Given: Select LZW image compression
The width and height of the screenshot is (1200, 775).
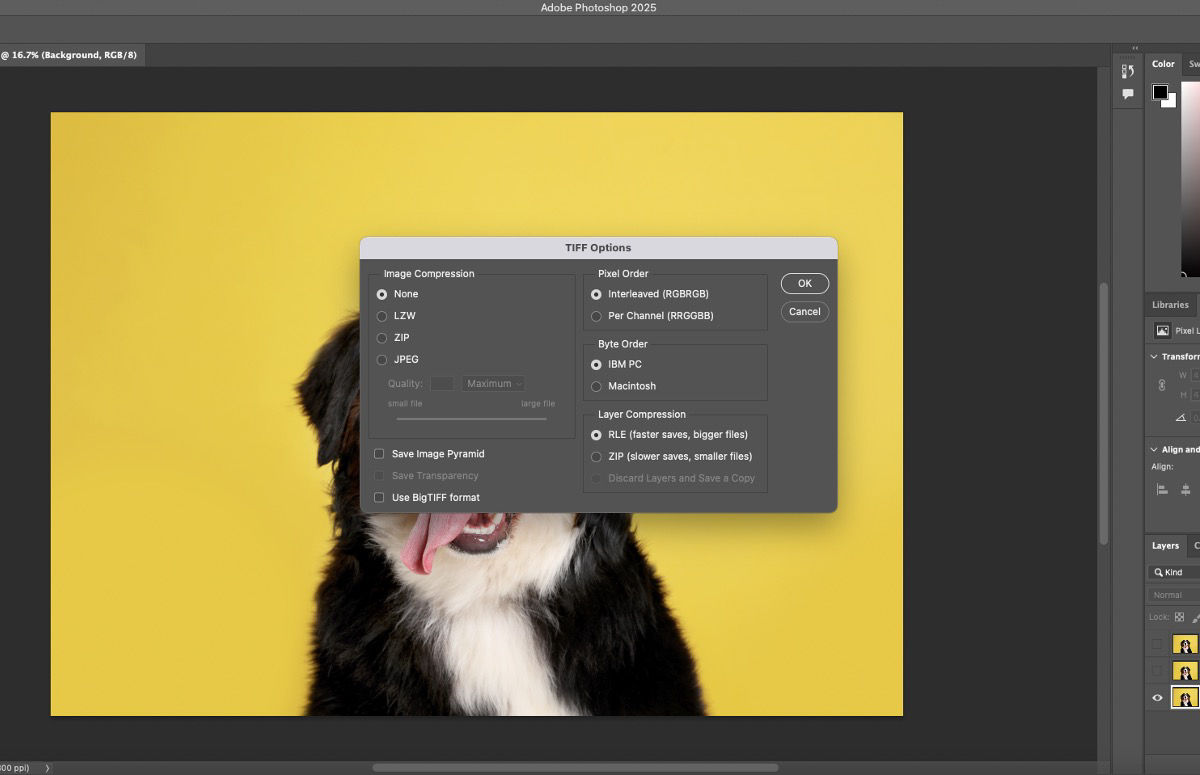Looking at the screenshot, I should (382, 315).
